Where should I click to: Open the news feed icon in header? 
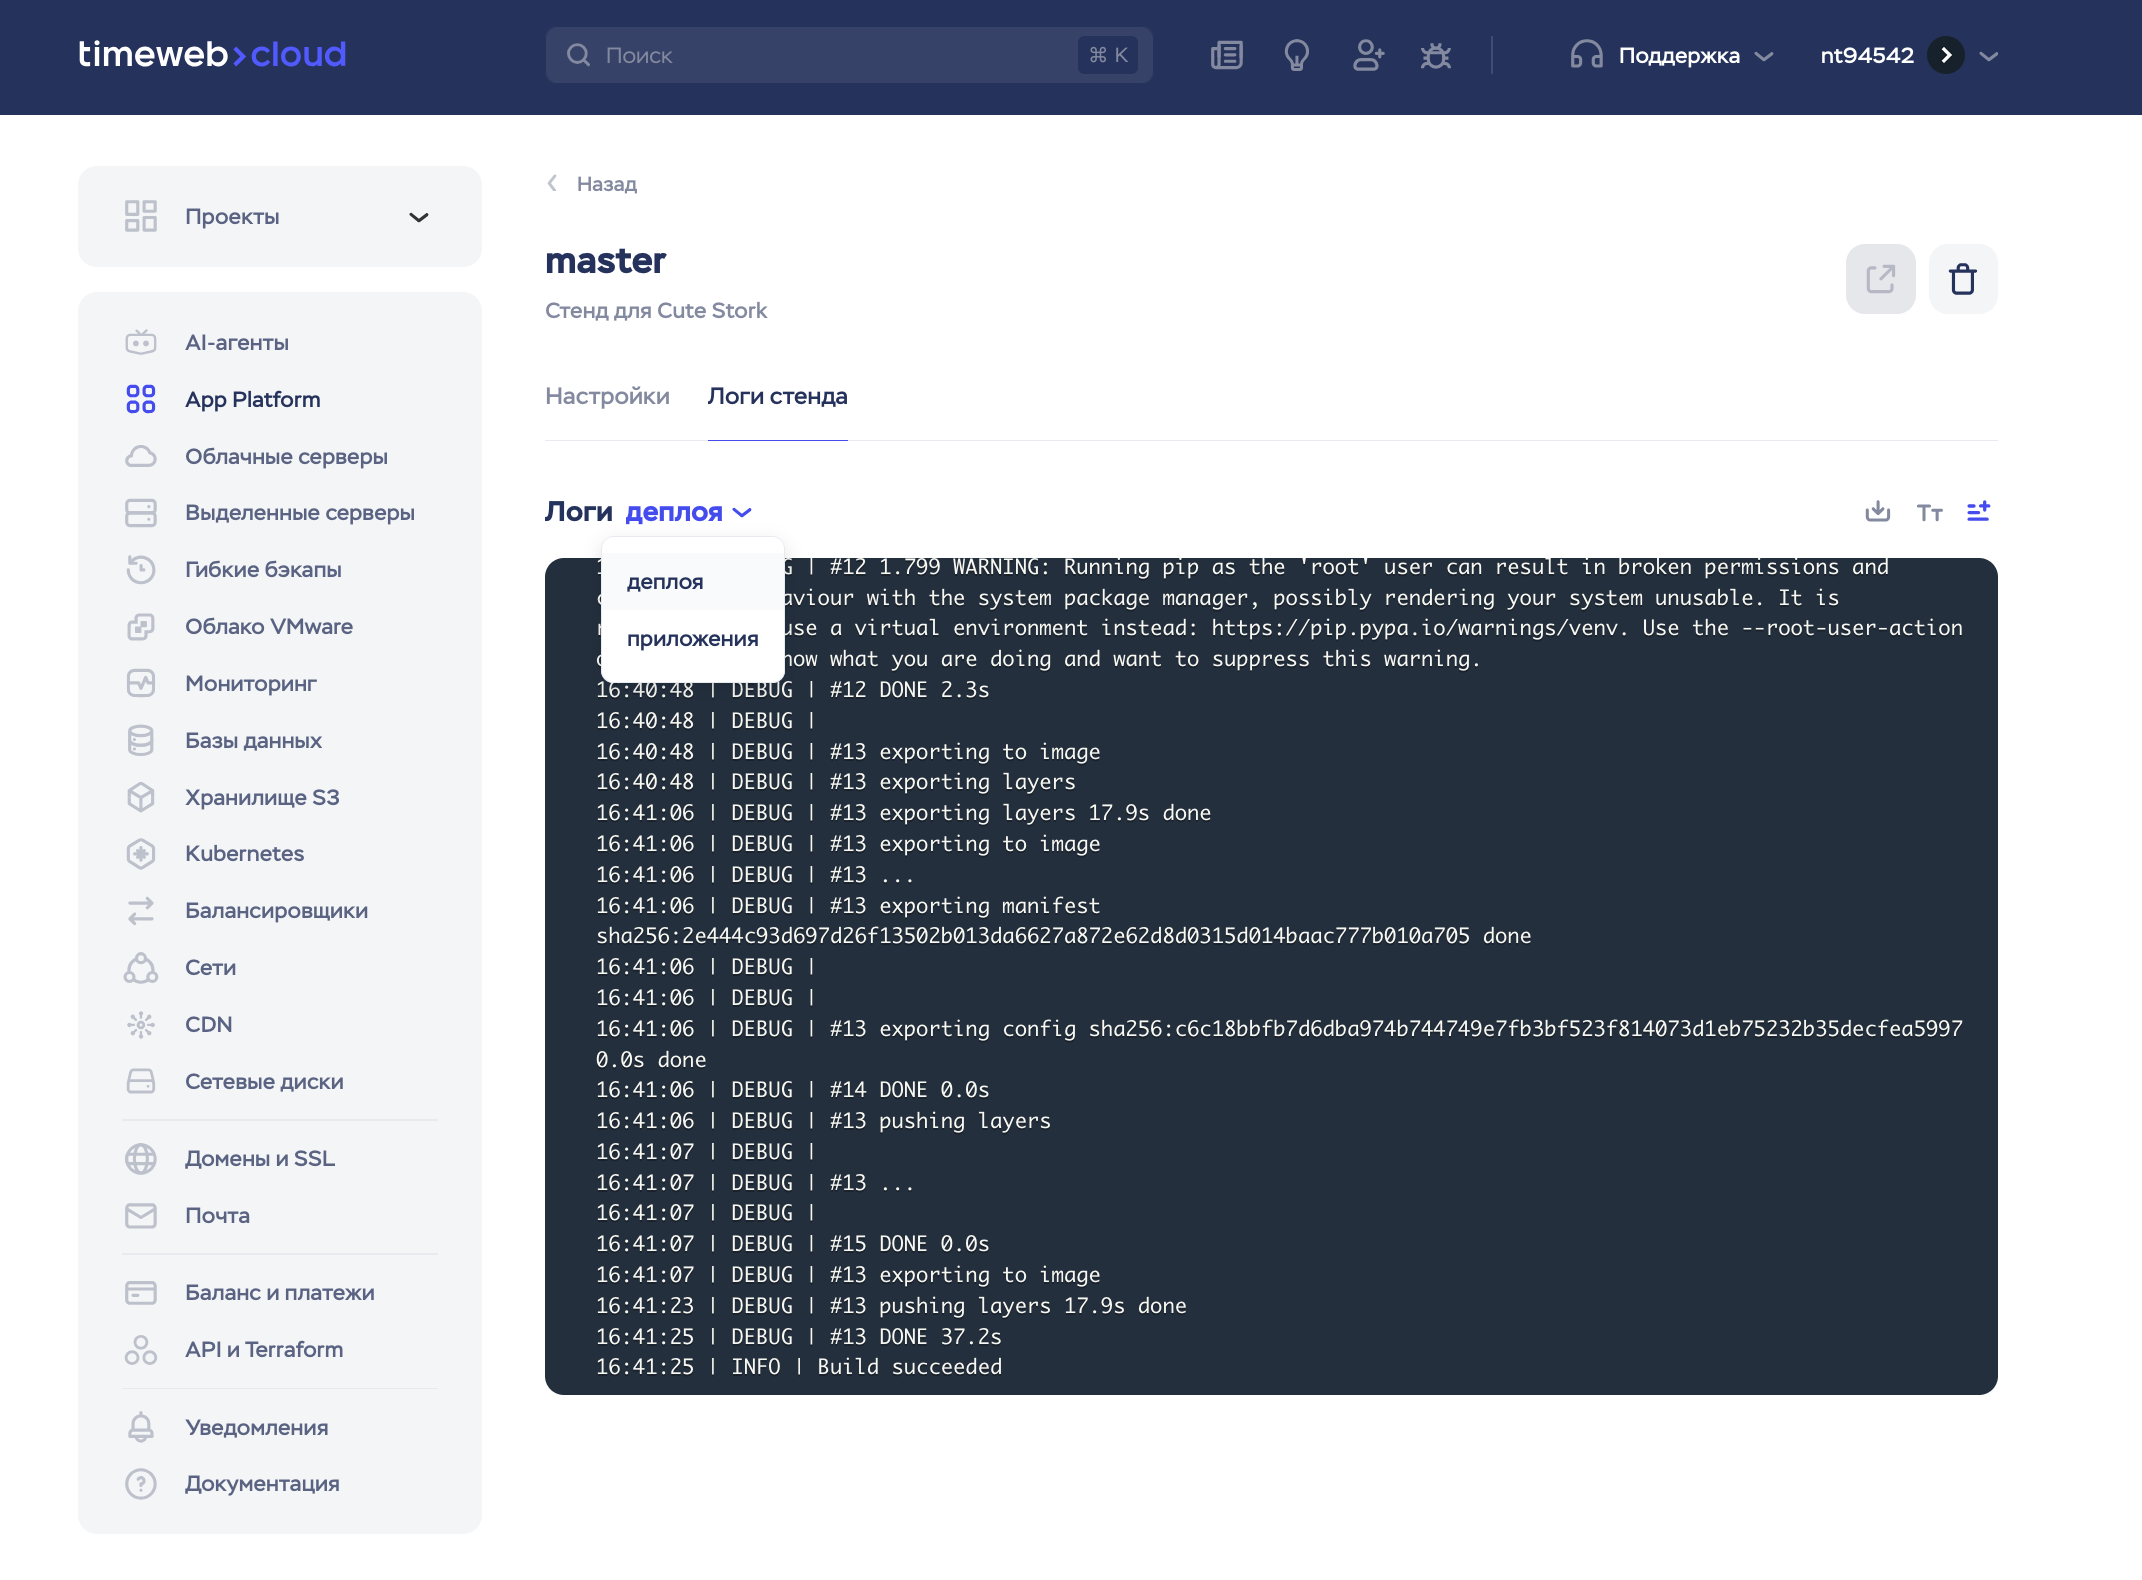[x=1226, y=55]
